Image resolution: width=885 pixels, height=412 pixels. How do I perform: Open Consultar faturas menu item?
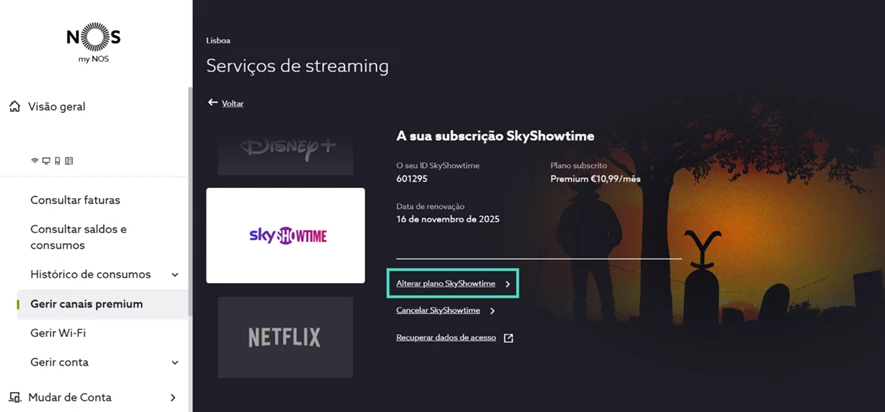click(x=75, y=200)
